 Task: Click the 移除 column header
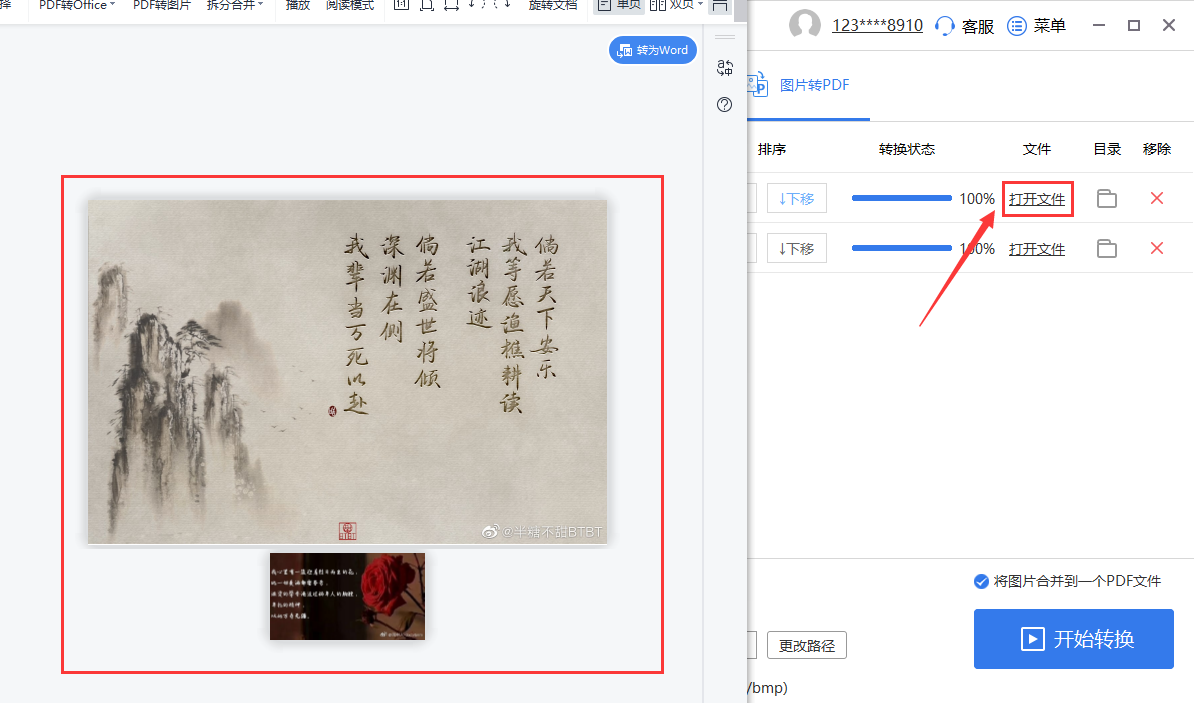[x=1157, y=149]
